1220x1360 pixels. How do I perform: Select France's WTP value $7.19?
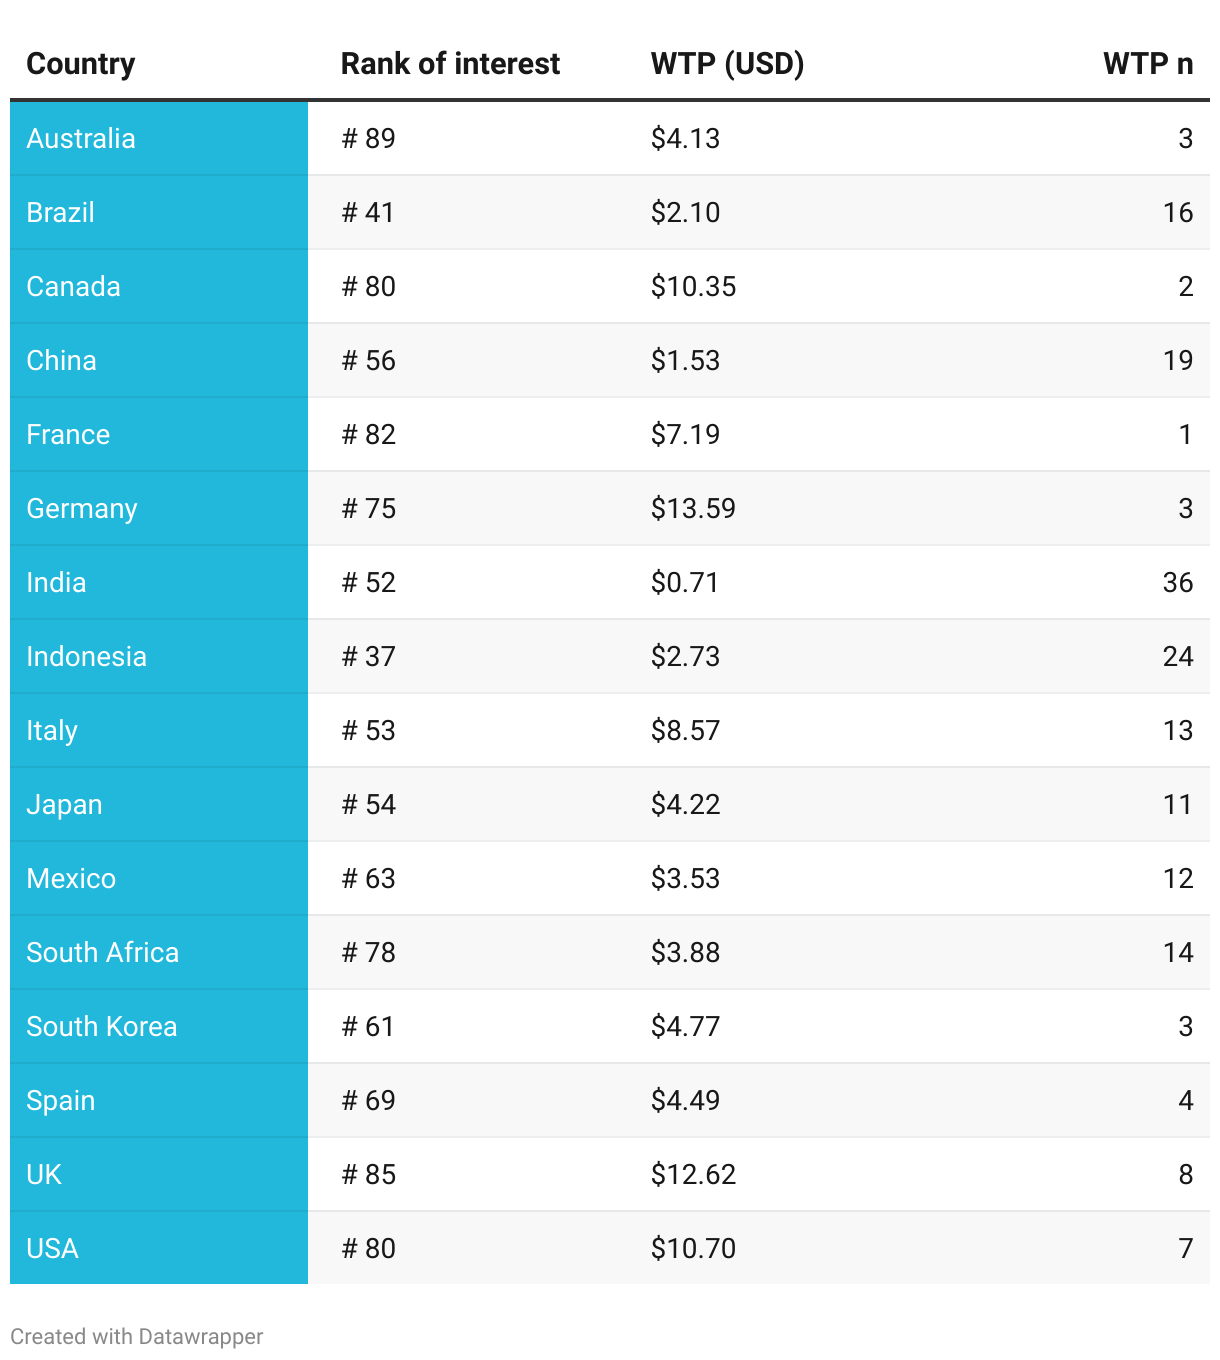685,434
